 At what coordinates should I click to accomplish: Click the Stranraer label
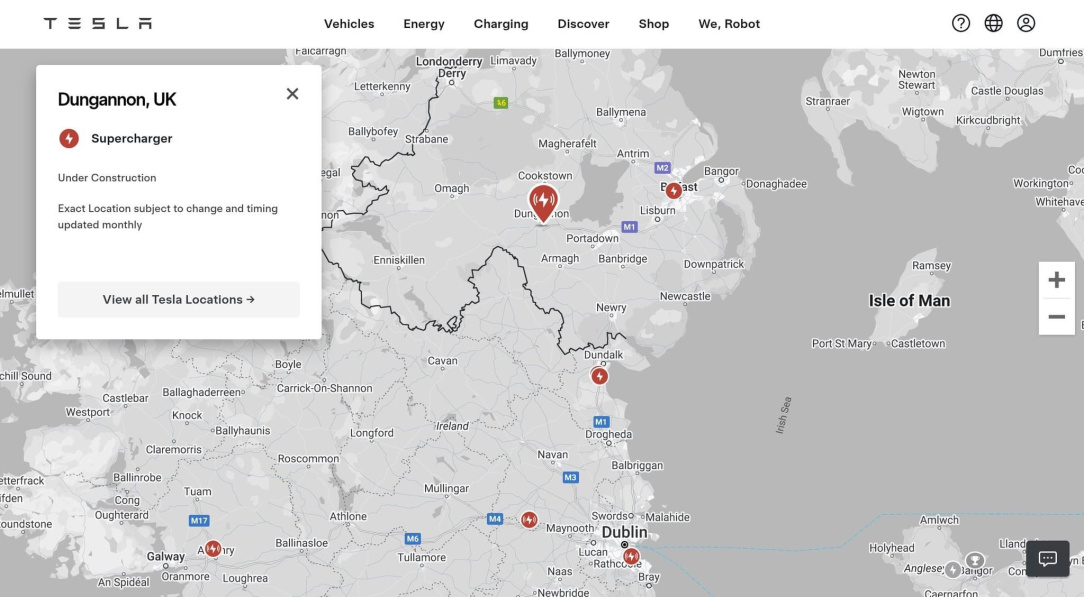(x=828, y=102)
